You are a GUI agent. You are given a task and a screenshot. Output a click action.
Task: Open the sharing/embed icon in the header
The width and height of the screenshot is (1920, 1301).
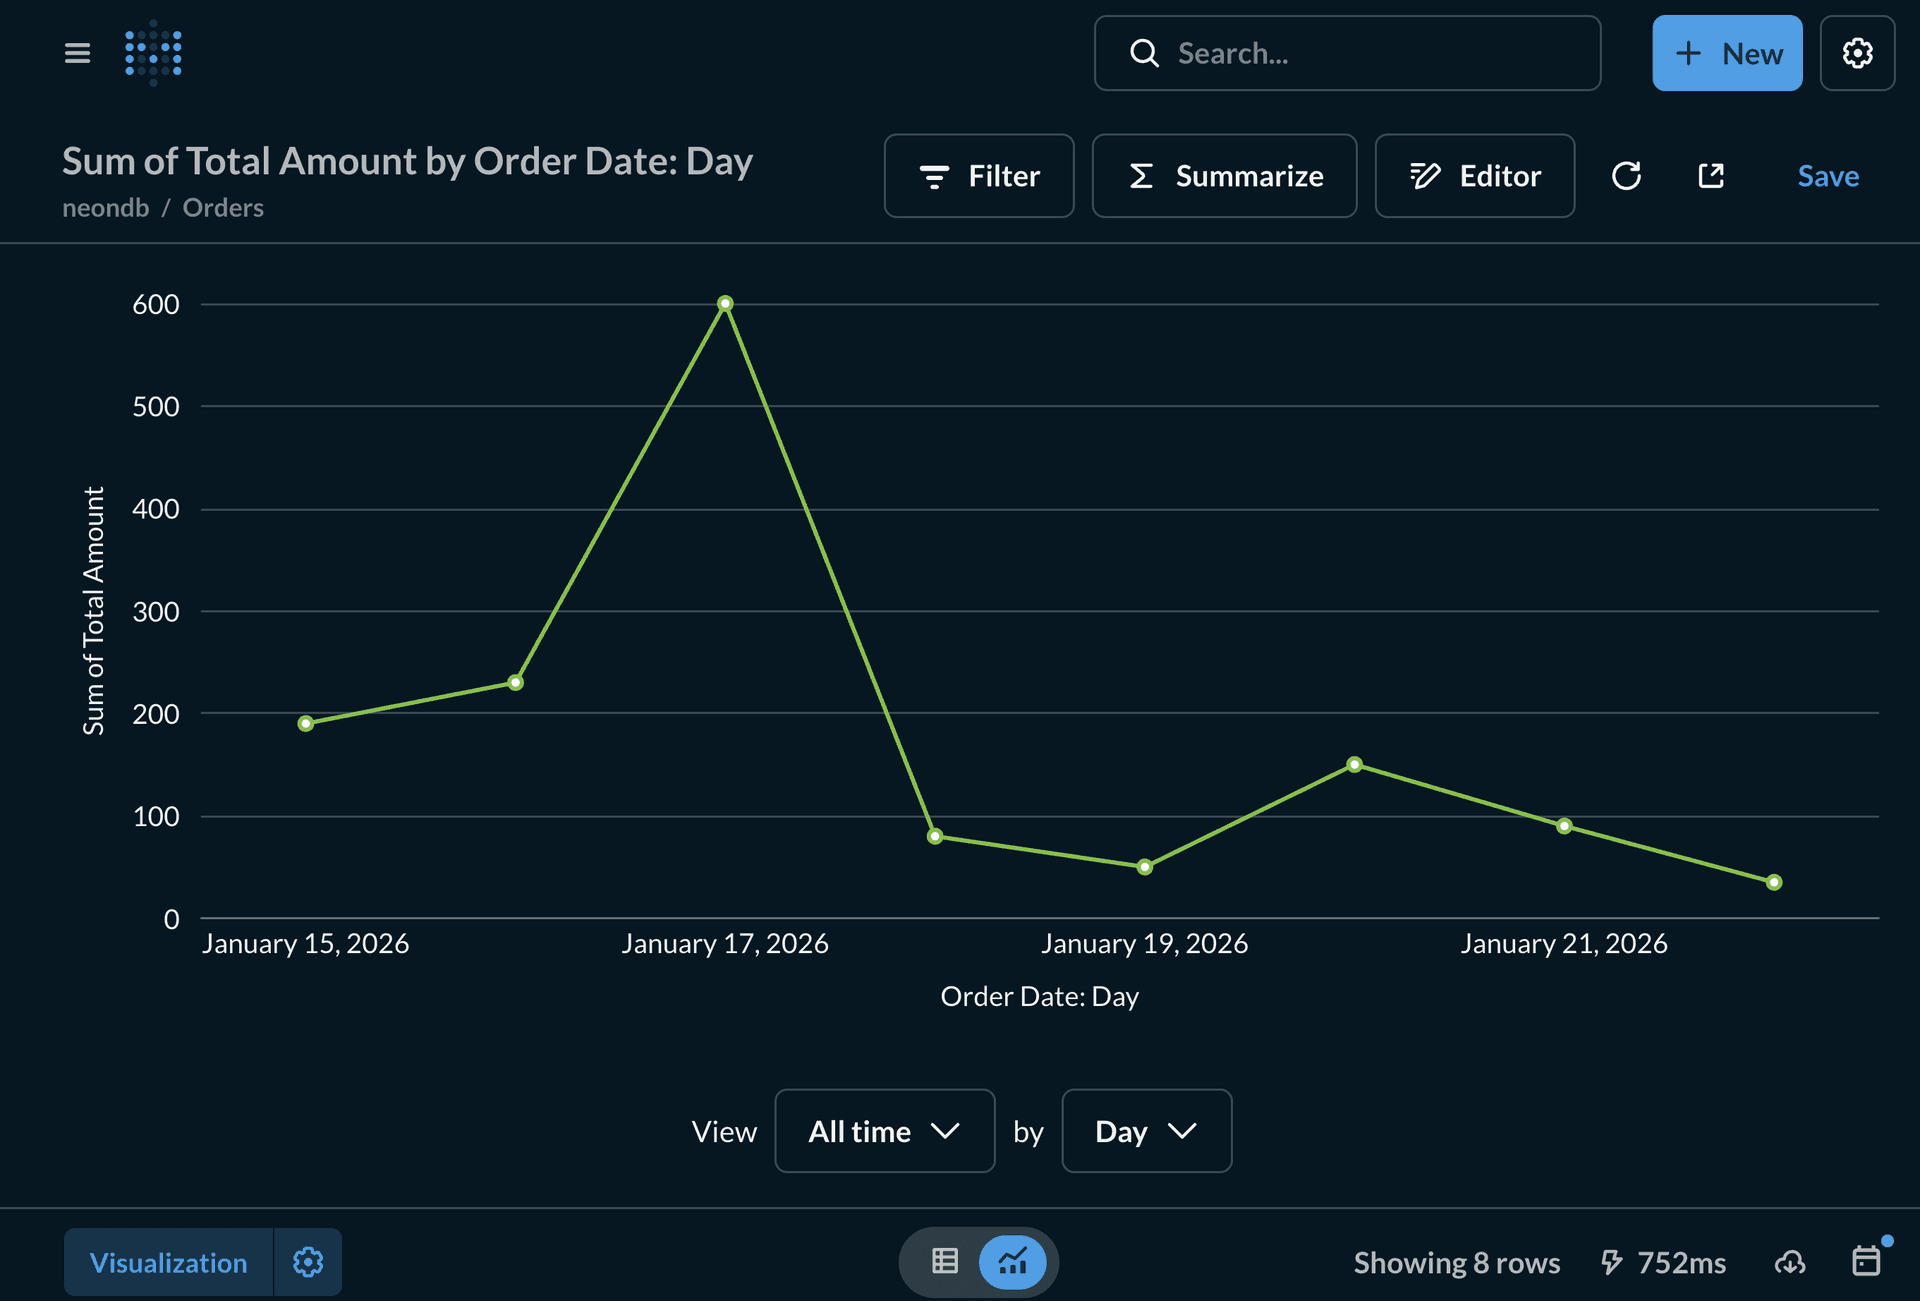click(x=1711, y=176)
